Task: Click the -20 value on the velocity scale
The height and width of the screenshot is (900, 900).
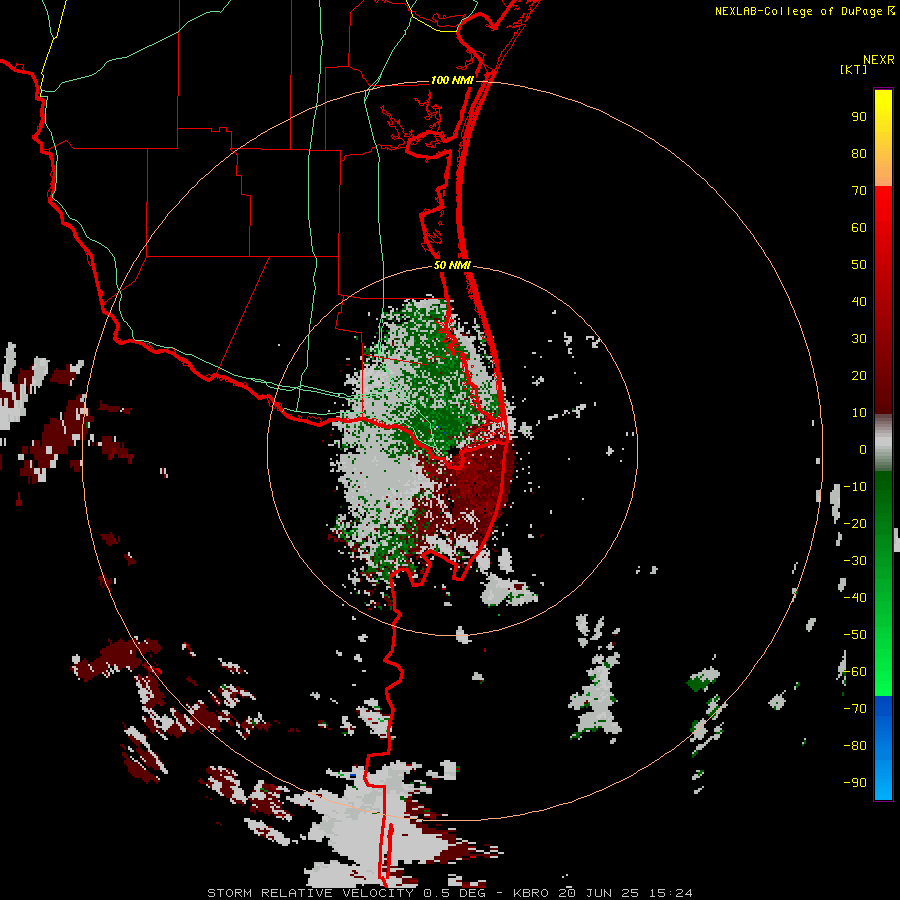Action: [x=855, y=524]
